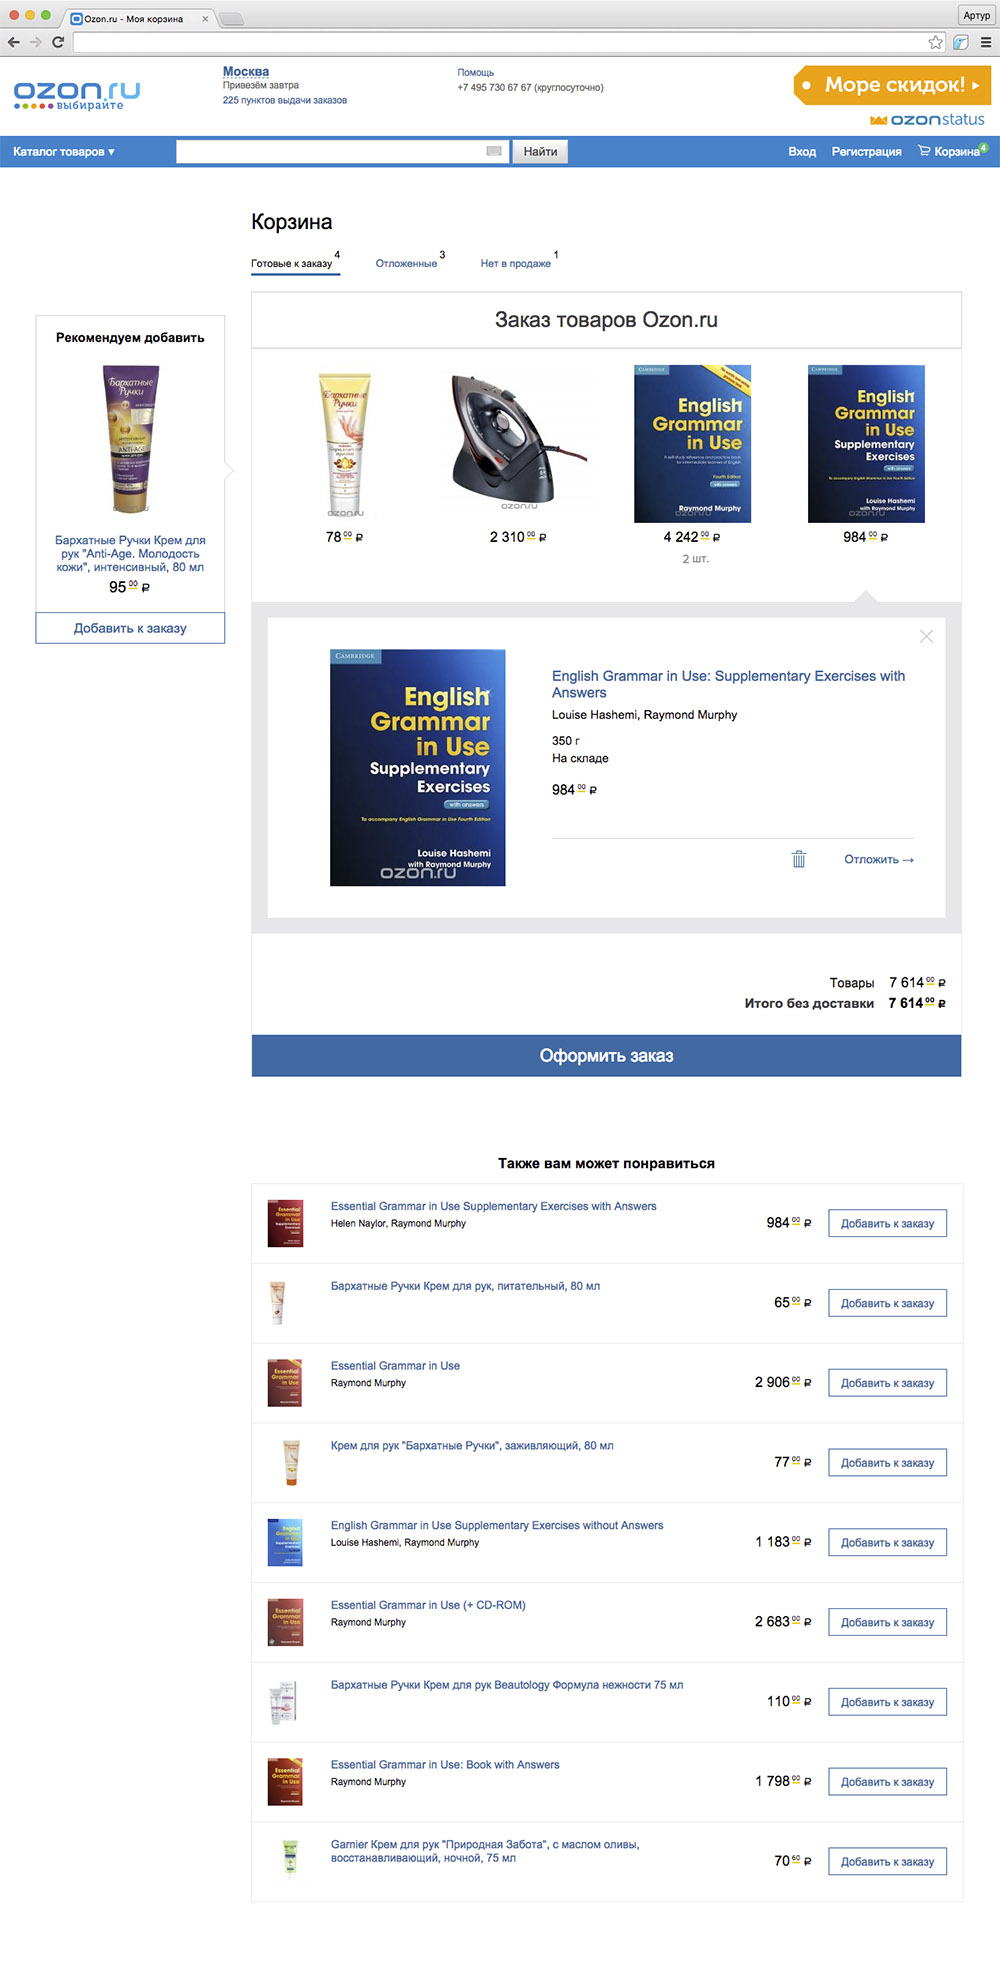Click Отложить to postpone the item
Image resolution: width=1000 pixels, height=1981 pixels.
coord(879,860)
